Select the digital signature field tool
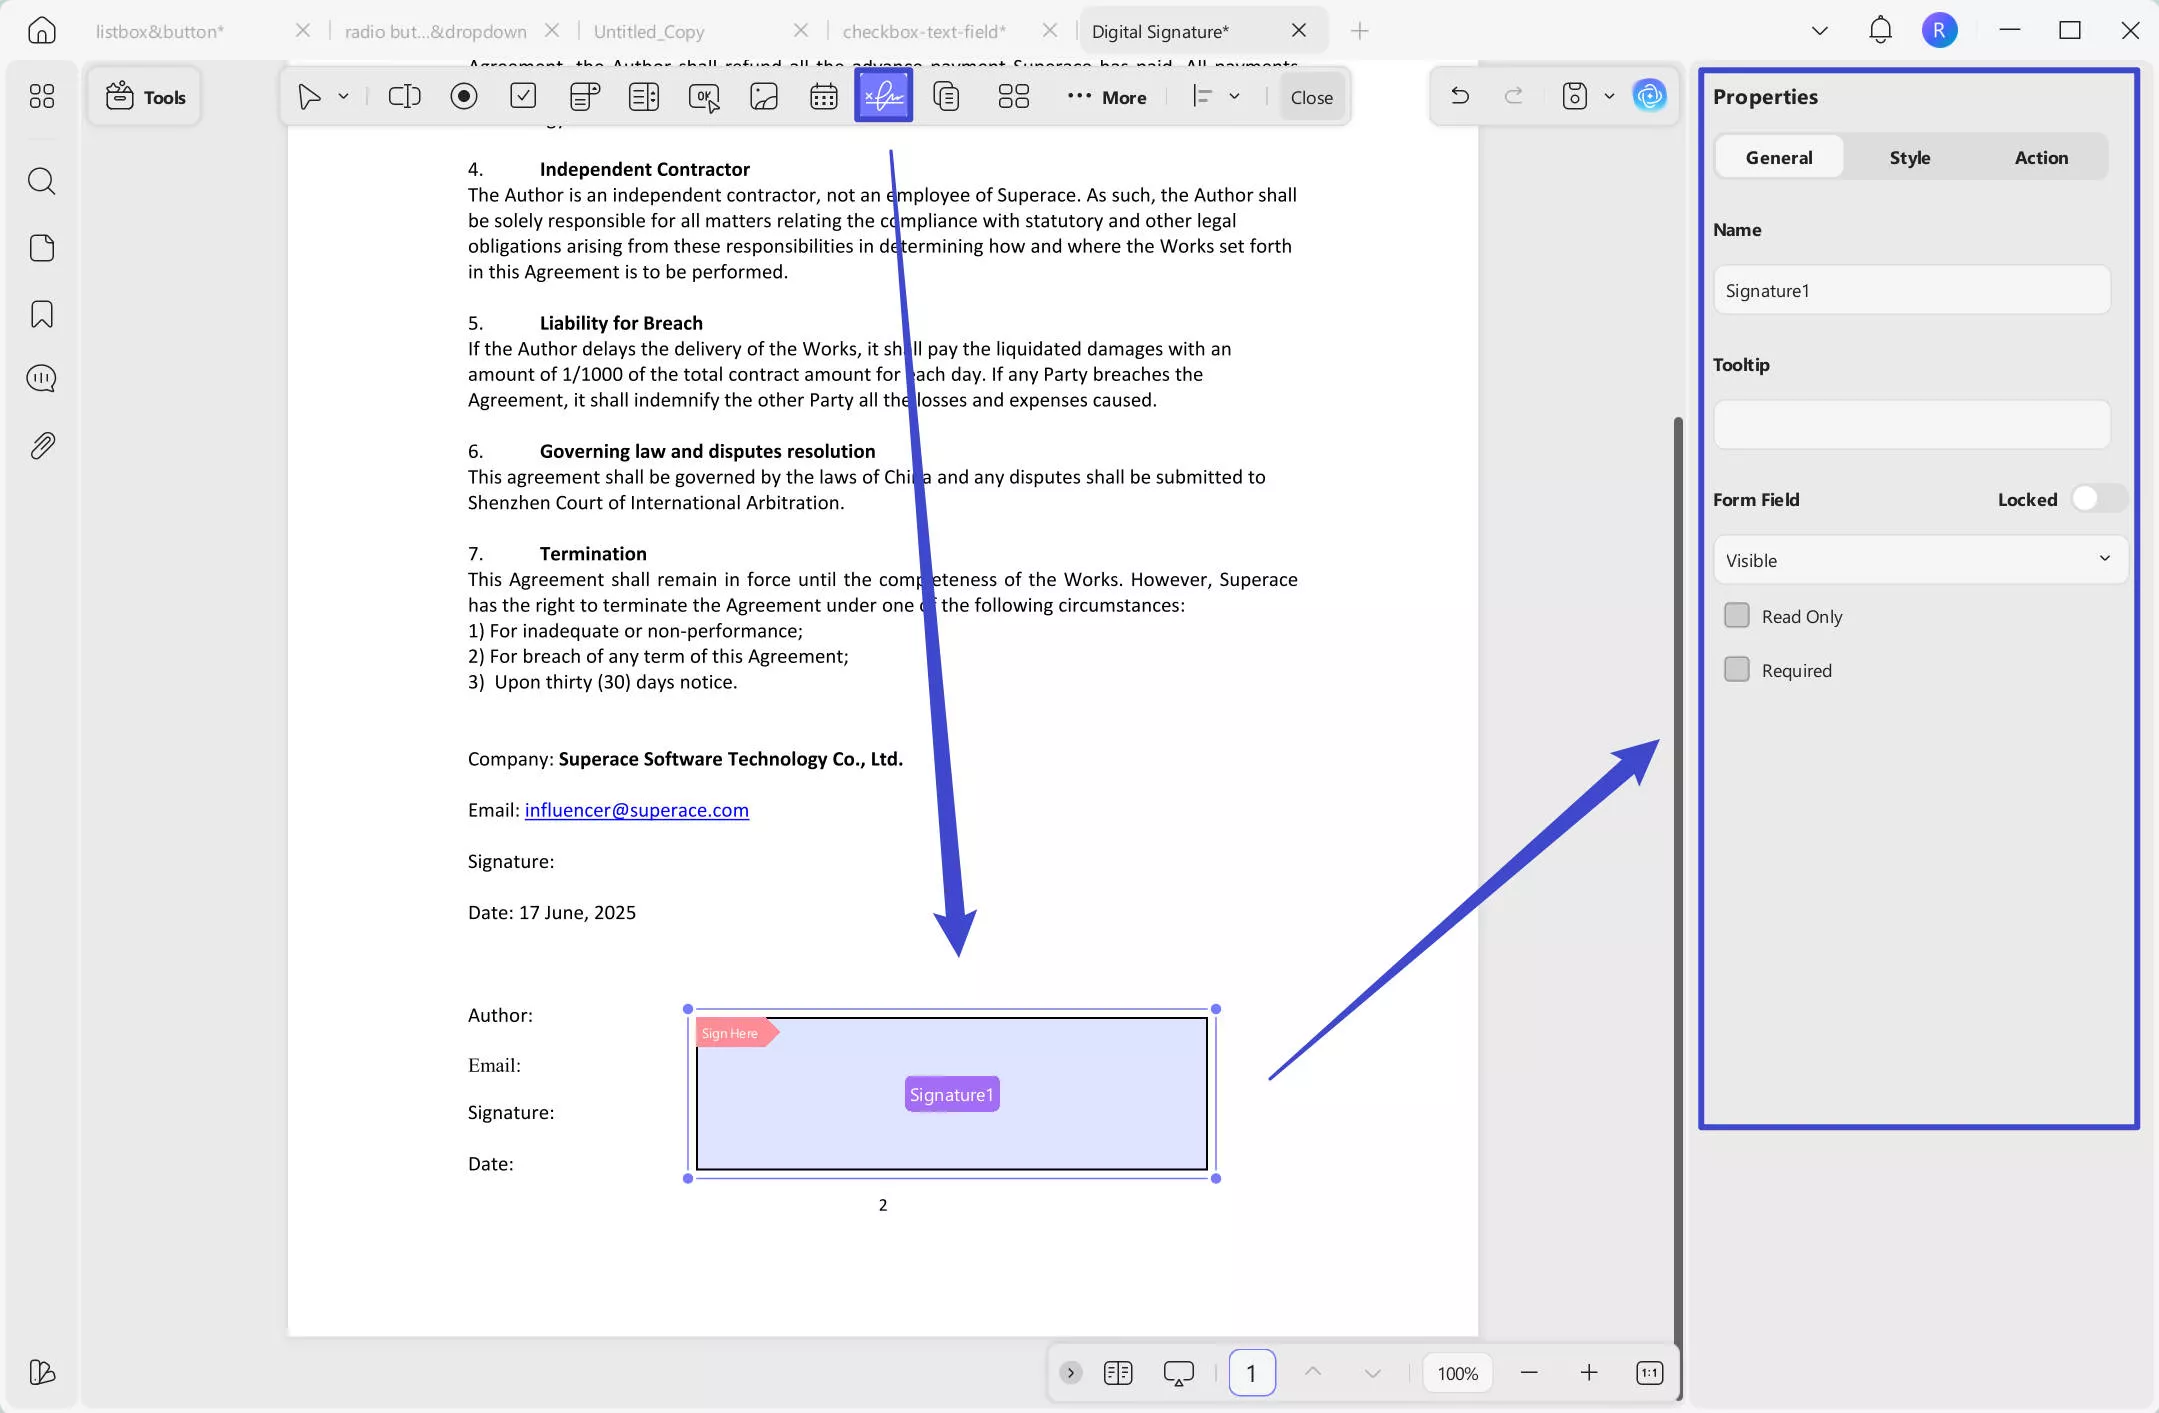The width and height of the screenshot is (2159, 1413). (x=883, y=96)
